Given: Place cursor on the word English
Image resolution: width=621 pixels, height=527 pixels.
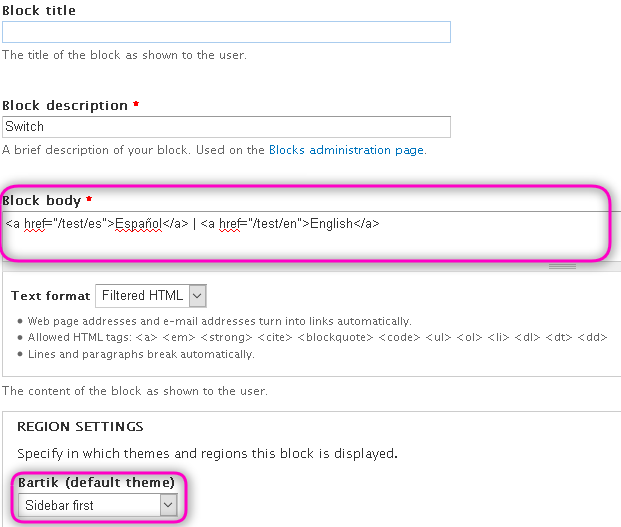Looking at the screenshot, I should tap(331, 224).
